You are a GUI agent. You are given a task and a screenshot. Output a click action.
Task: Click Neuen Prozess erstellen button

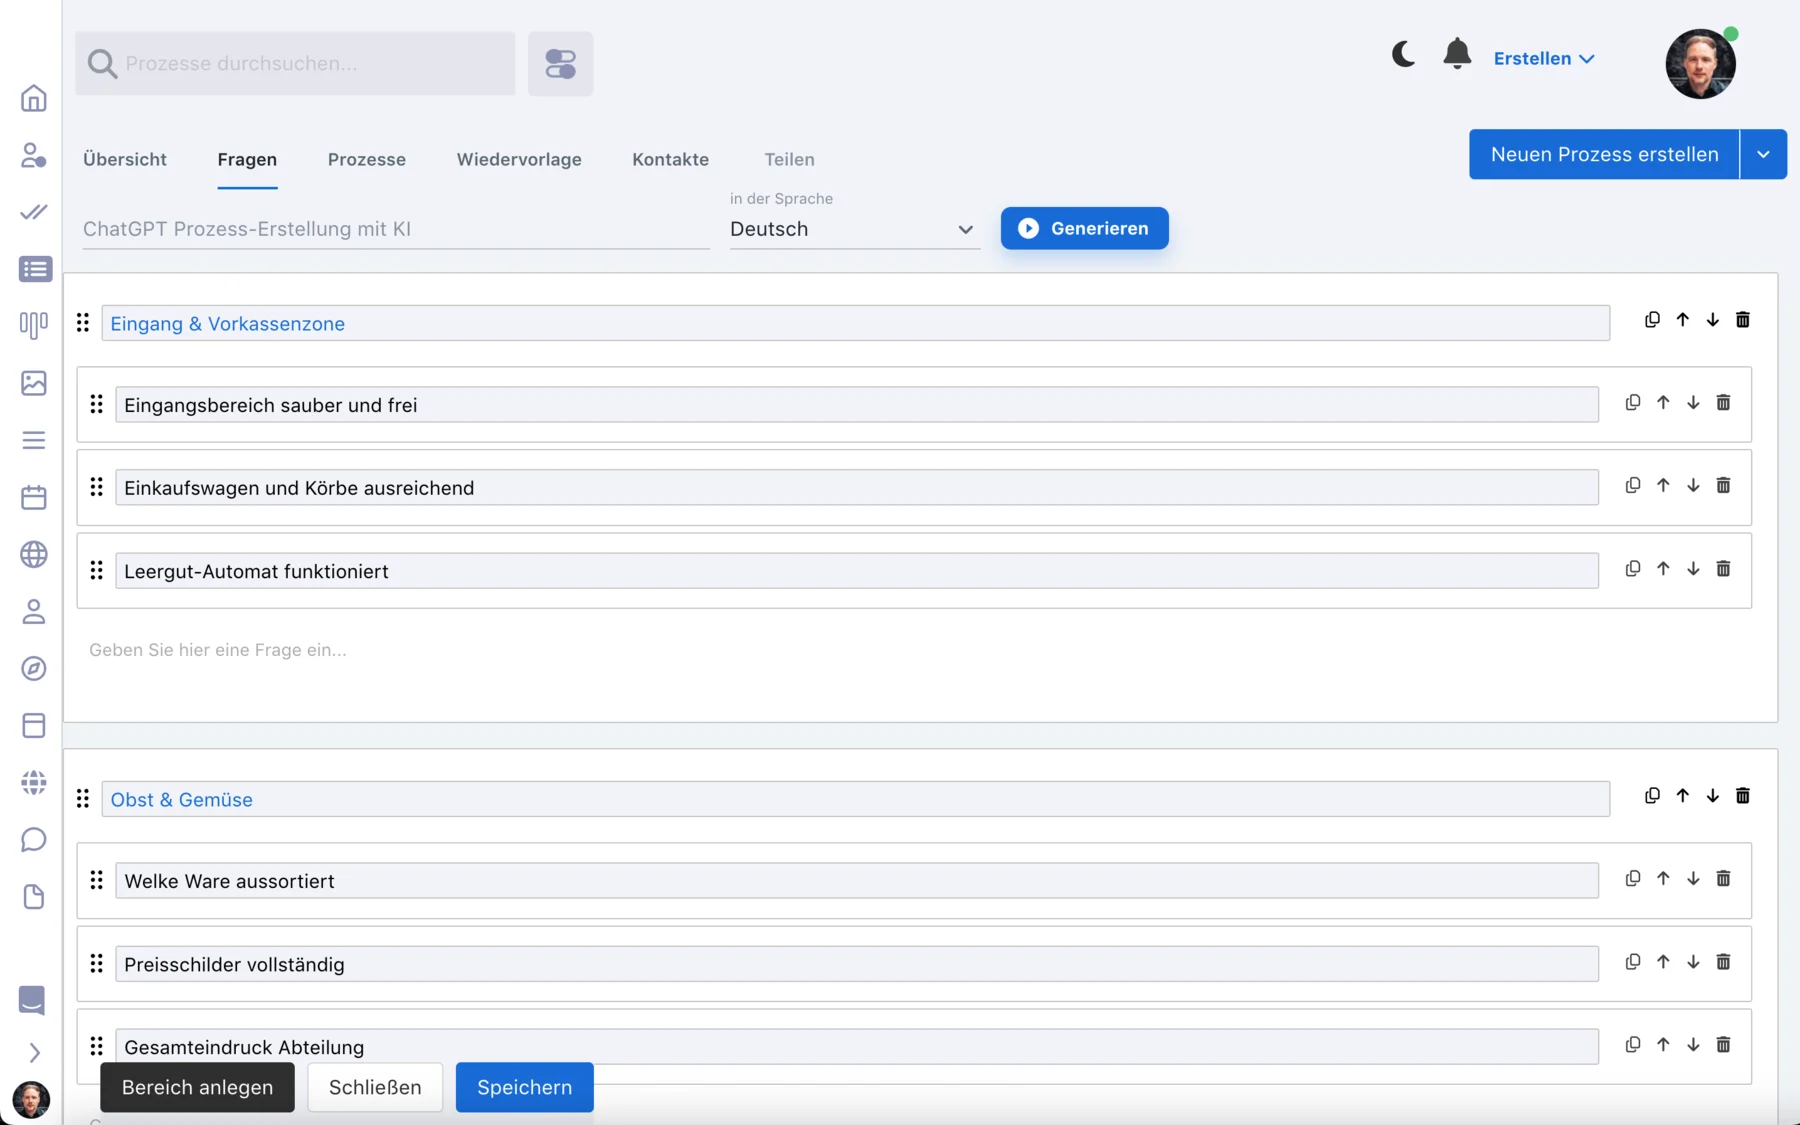(x=1604, y=154)
